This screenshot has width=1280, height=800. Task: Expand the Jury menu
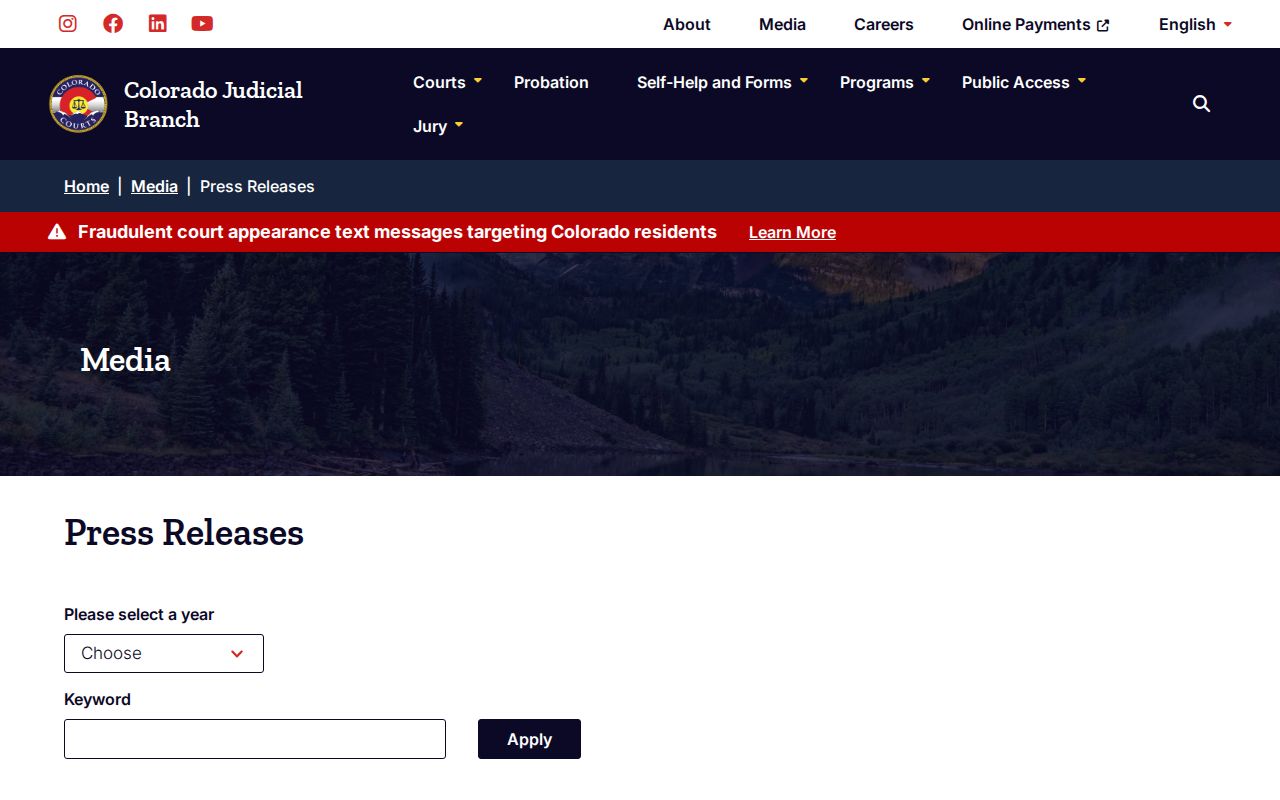[438, 126]
